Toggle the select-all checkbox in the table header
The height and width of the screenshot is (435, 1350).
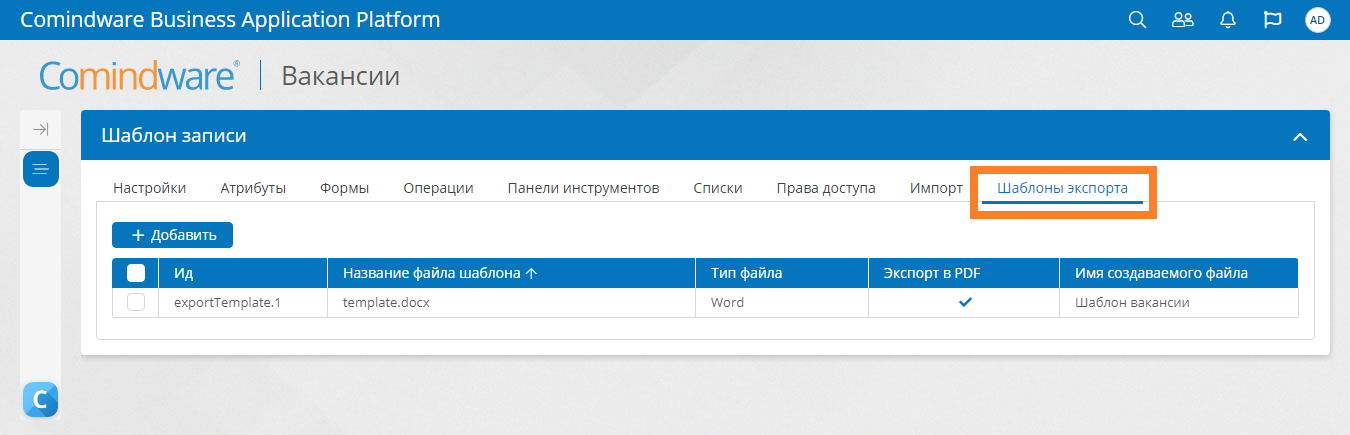pos(136,273)
